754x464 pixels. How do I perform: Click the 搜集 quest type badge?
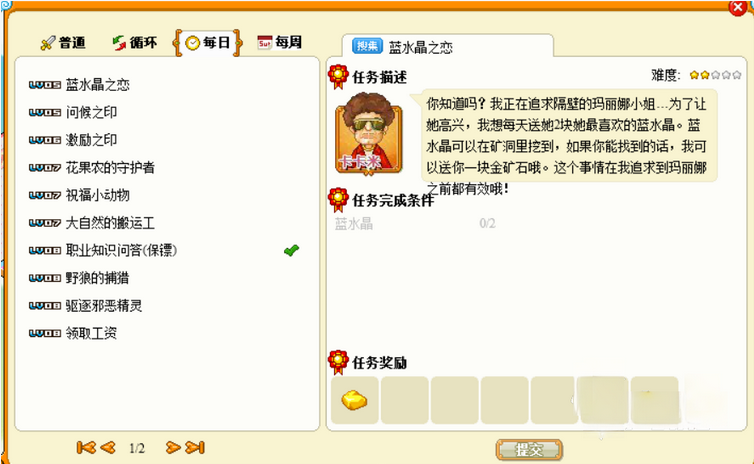point(367,46)
